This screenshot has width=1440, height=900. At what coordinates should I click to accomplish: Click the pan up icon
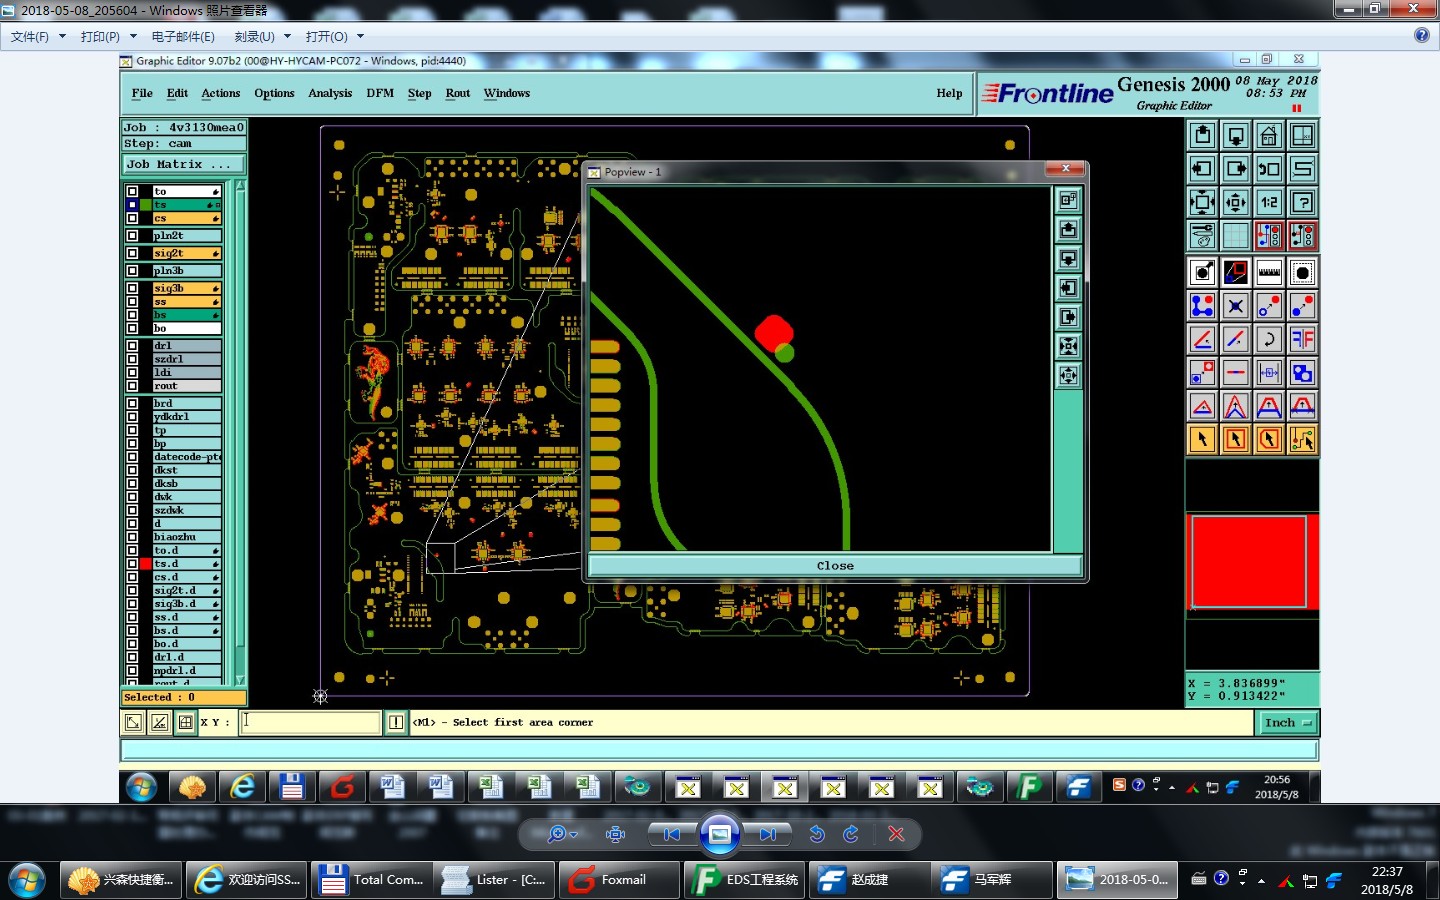pos(1203,136)
